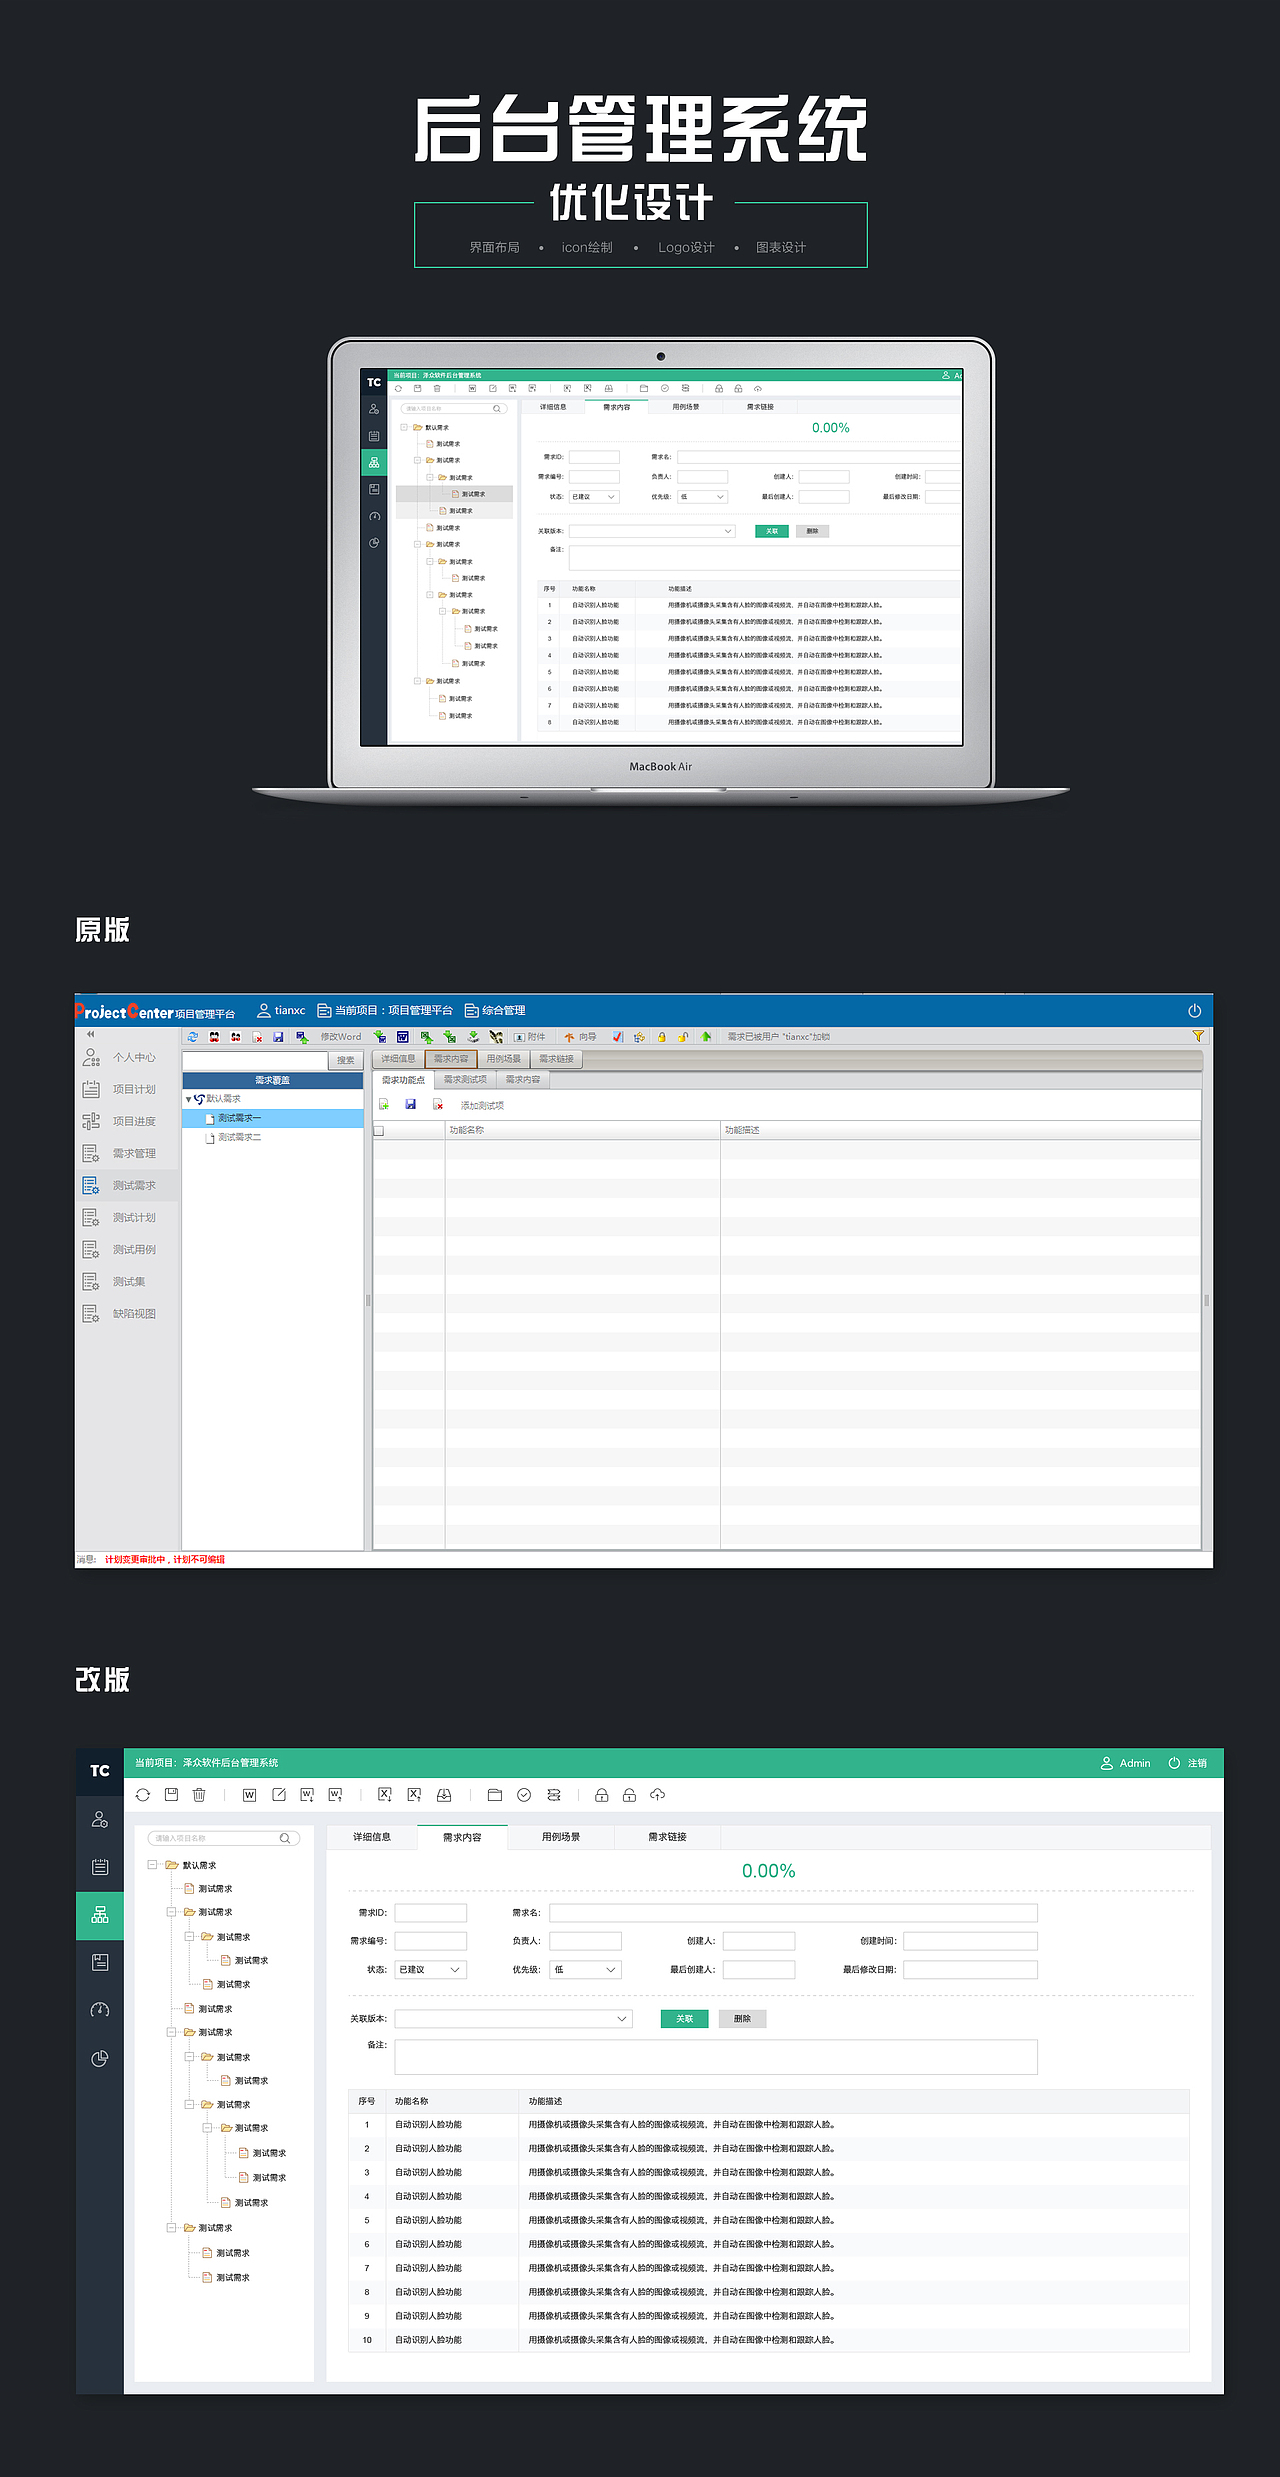The height and width of the screenshot is (2477, 1280).
Task: Click the cloud upload icon in 改版 toolbar
Action: click(x=658, y=1795)
